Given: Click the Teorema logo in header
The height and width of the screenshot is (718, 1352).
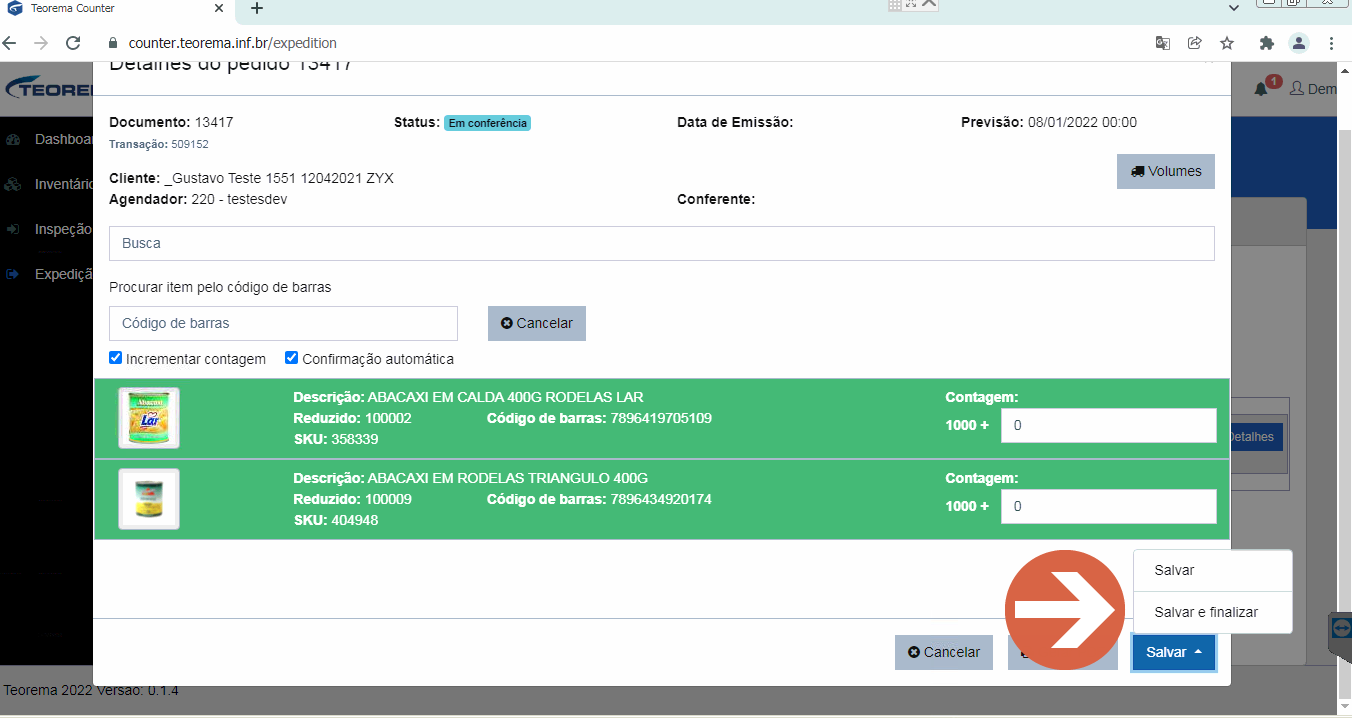Looking at the screenshot, I should [x=49, y=89].
